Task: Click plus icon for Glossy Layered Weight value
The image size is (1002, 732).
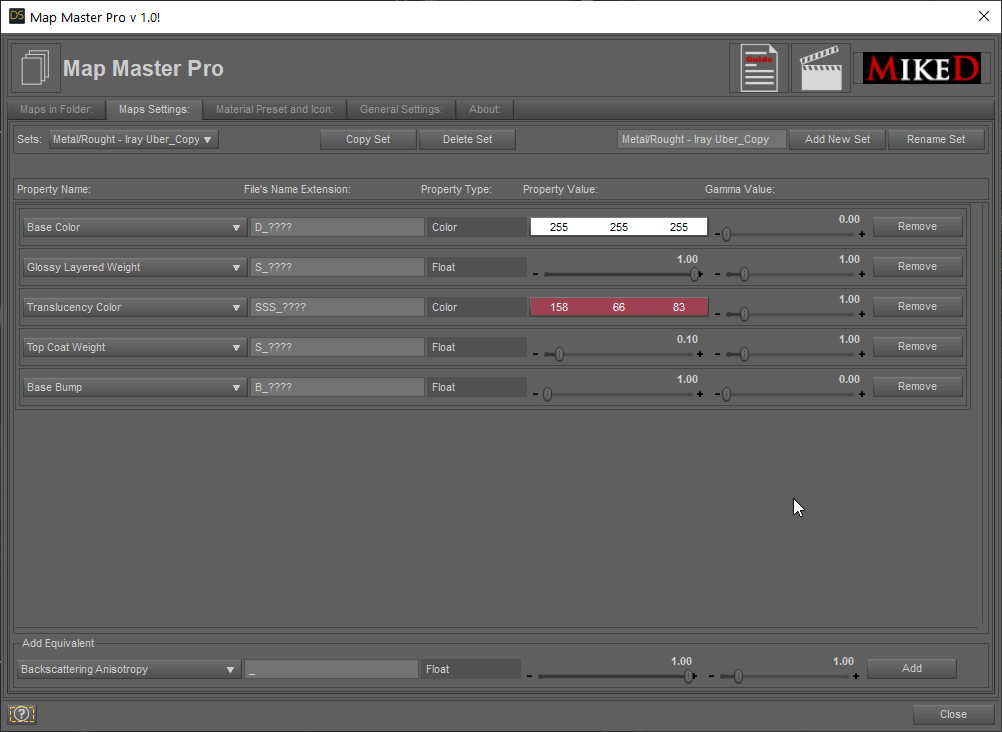Action: (700, 274)
